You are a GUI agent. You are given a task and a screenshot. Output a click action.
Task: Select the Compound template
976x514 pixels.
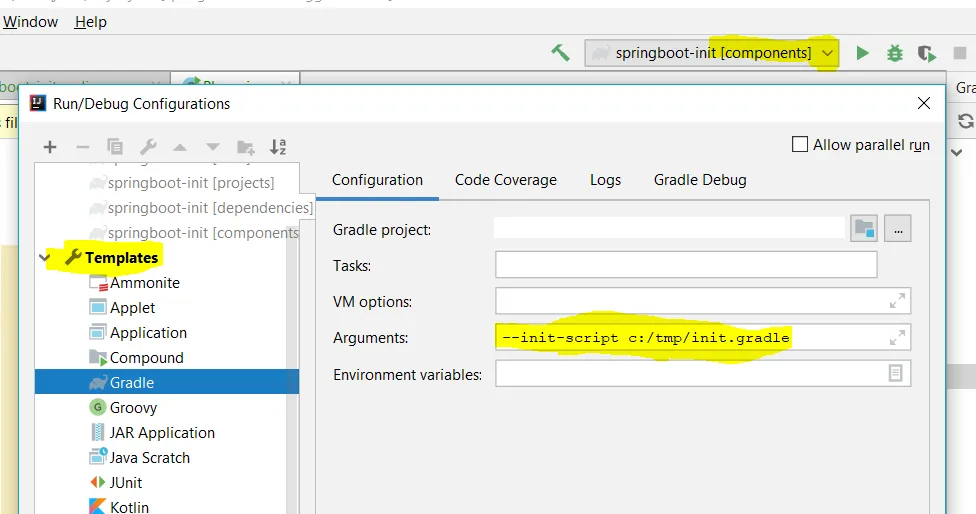coord(137,358)
